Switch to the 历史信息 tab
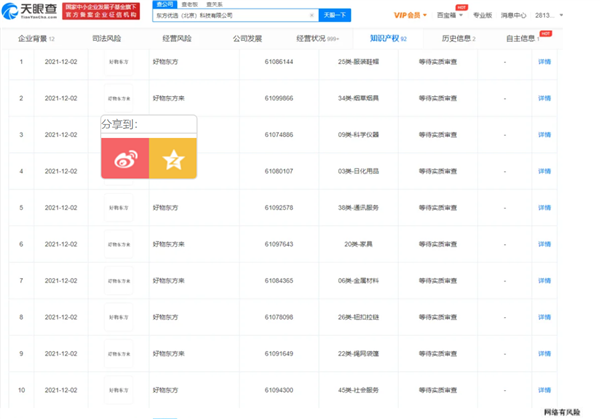 coord(458,39)
